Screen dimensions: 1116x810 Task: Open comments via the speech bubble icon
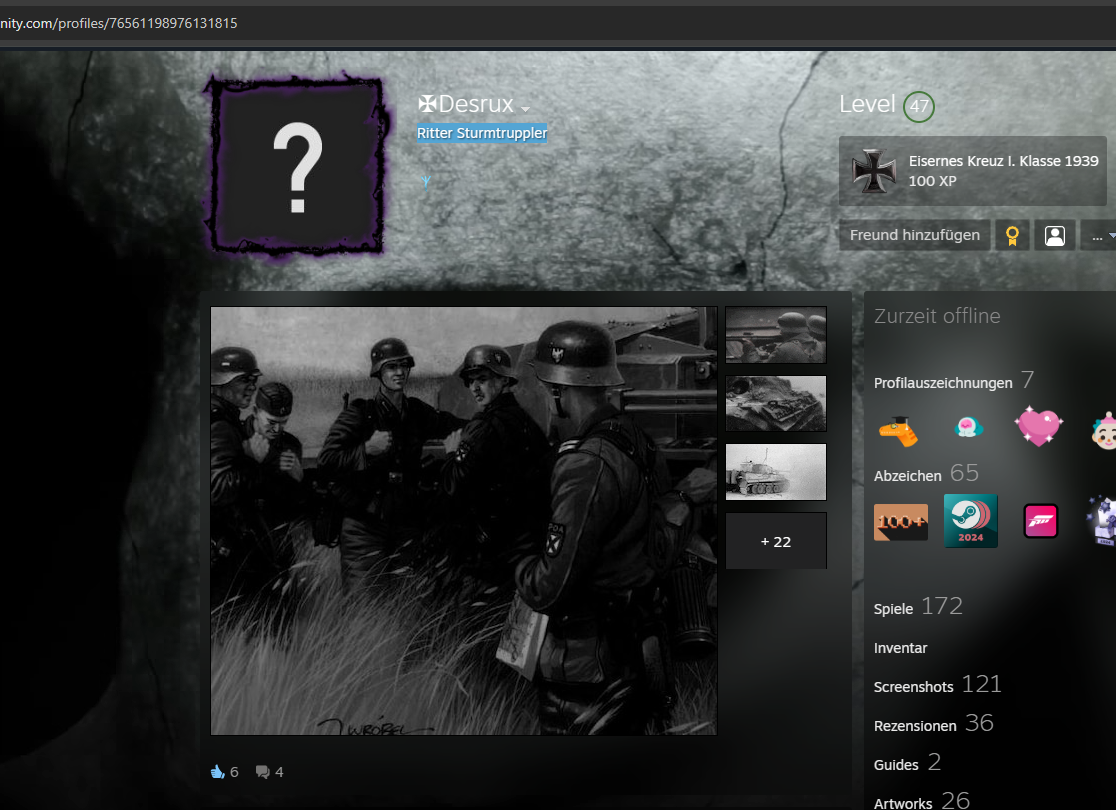262,771
